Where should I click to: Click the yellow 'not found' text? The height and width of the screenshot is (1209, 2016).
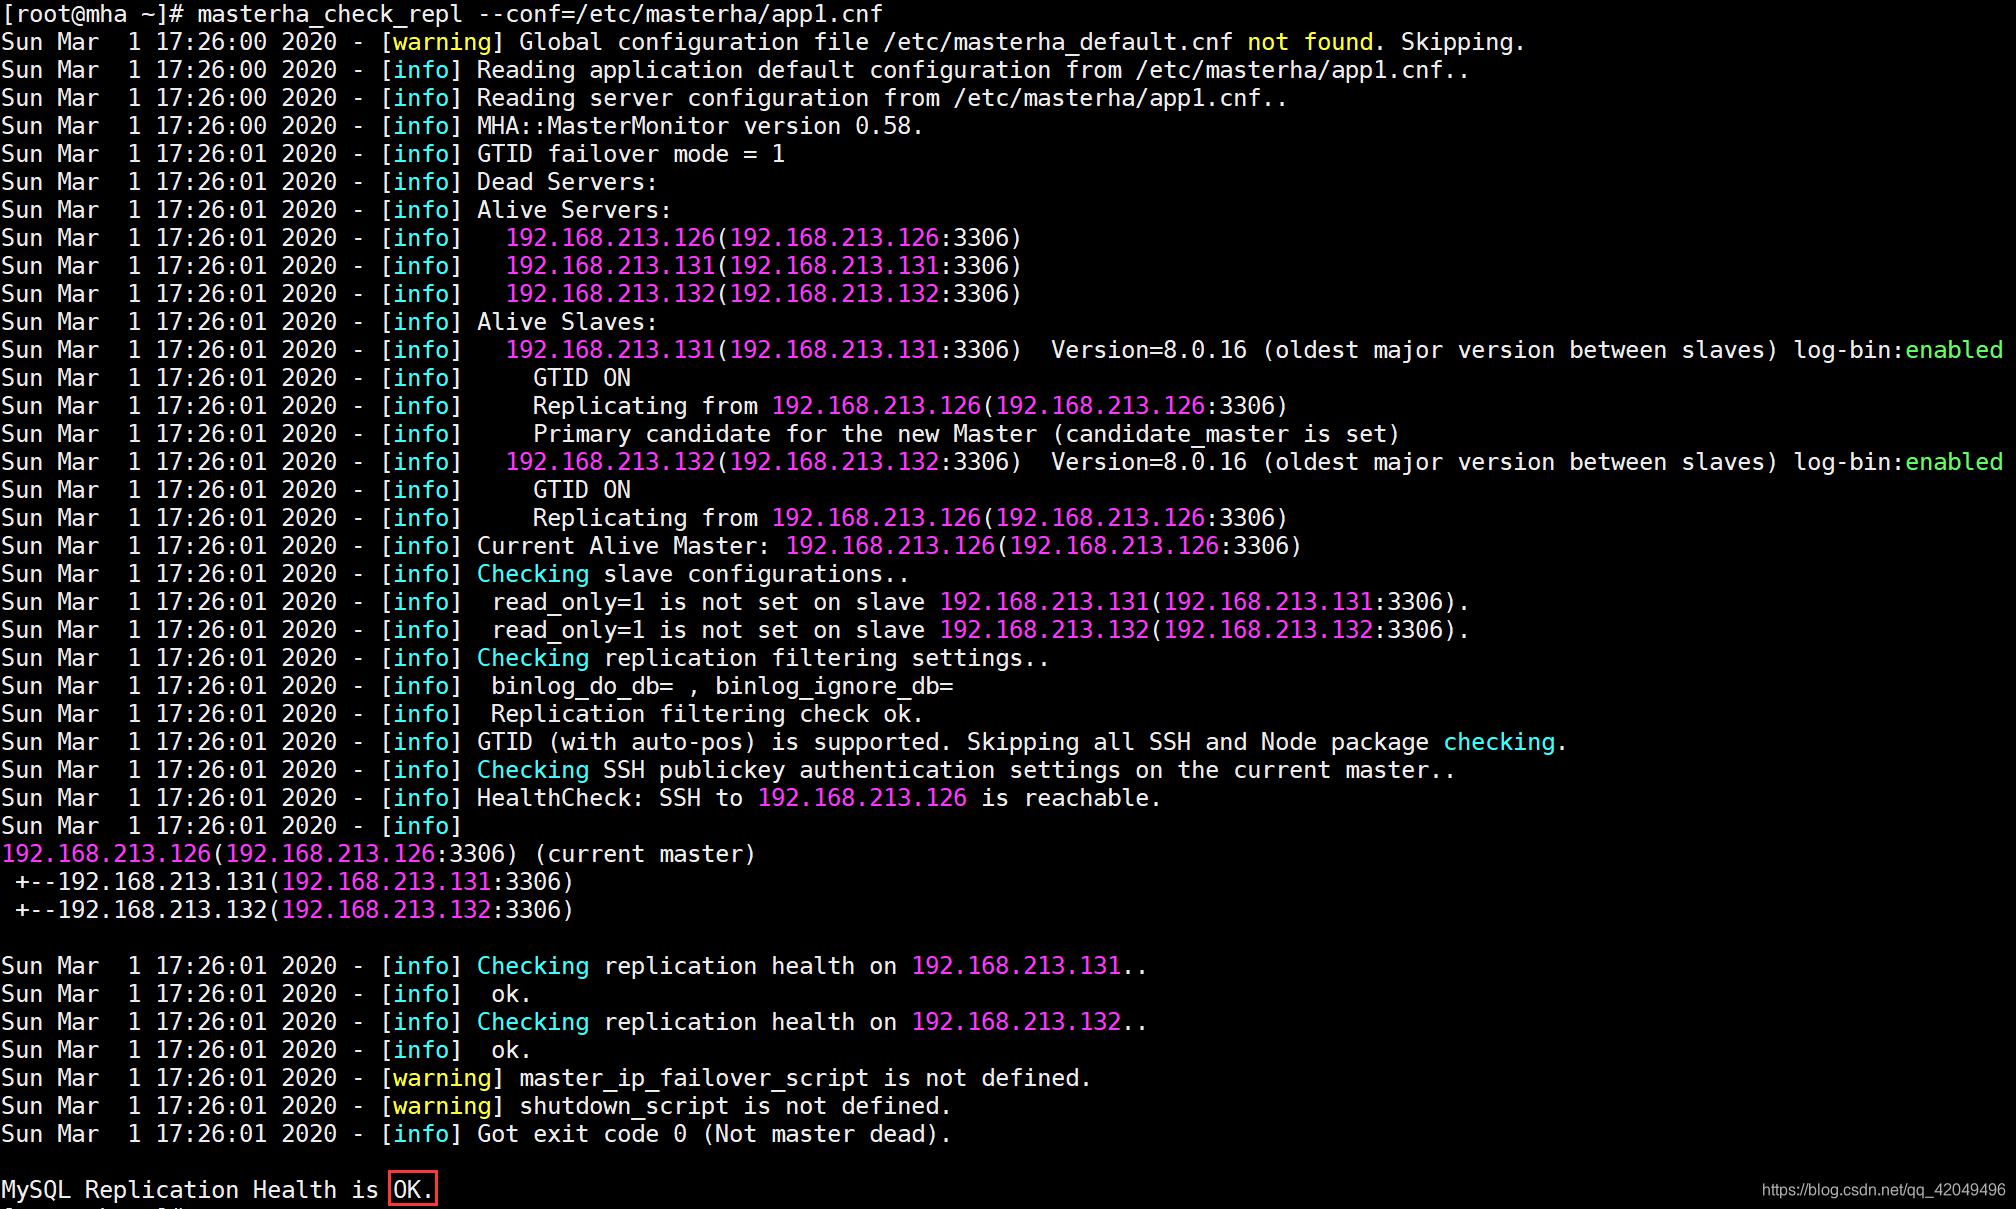click(x=1310, y=42)
